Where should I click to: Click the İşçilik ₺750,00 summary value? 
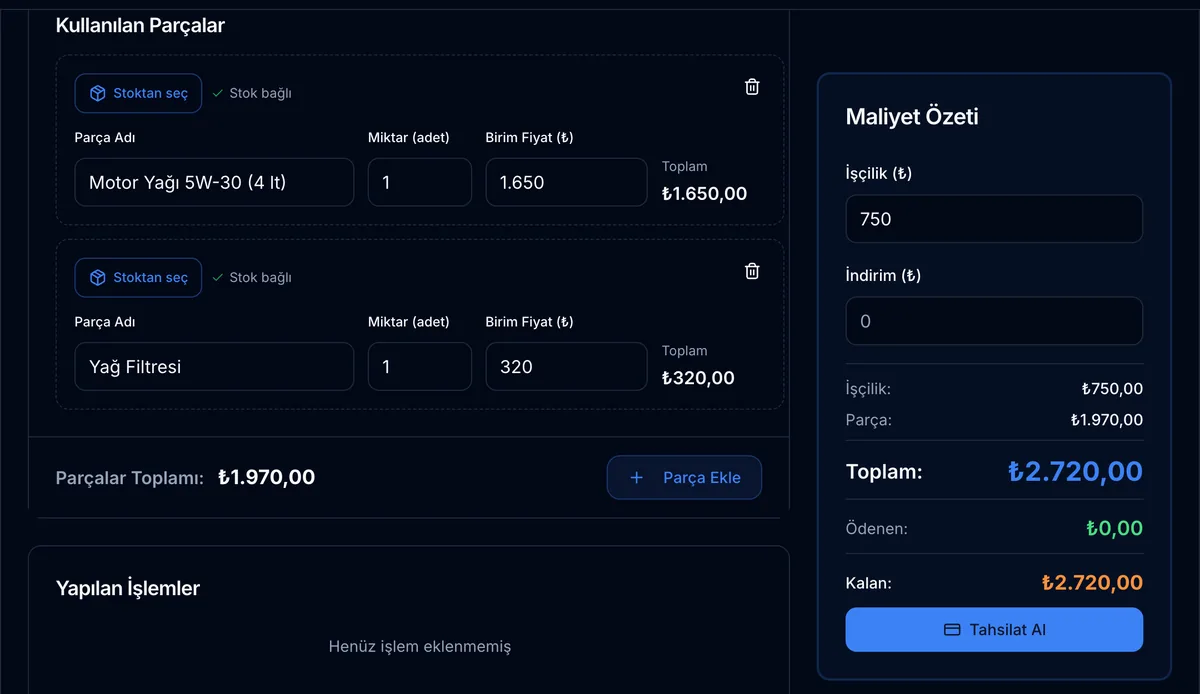pos(1112,389)
